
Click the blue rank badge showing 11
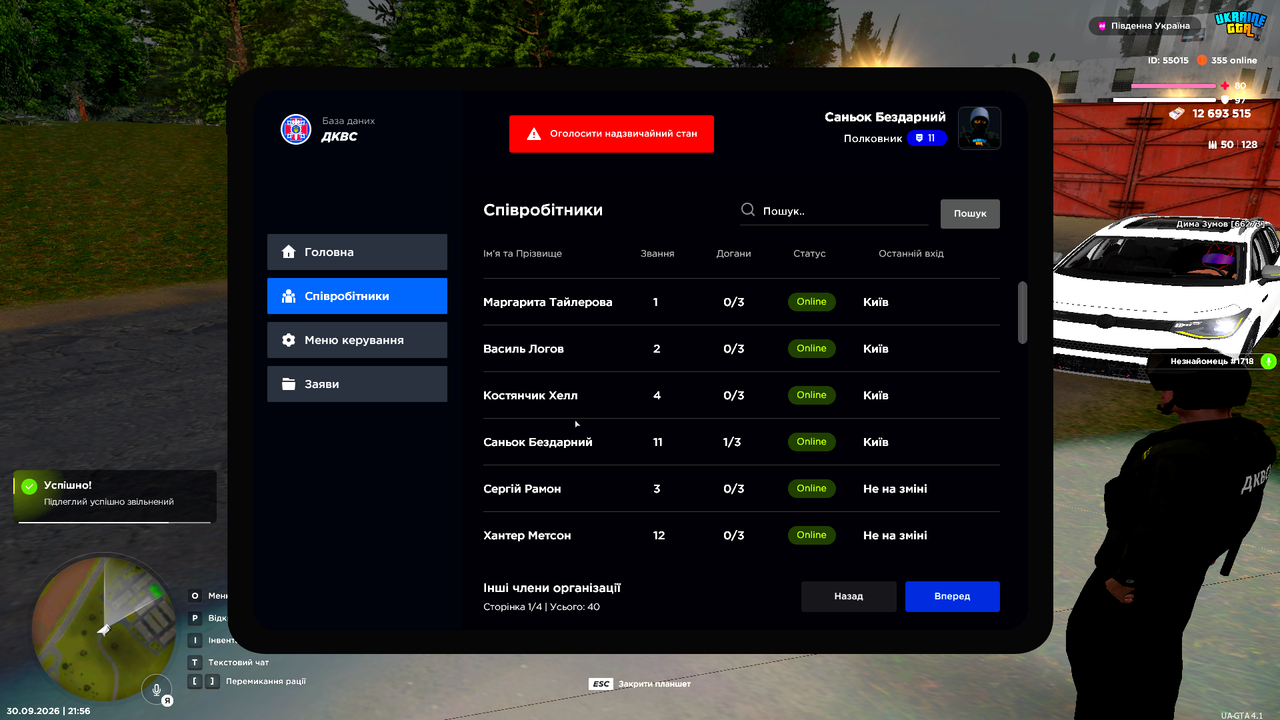pyautogui.click(x=927, y=138)
